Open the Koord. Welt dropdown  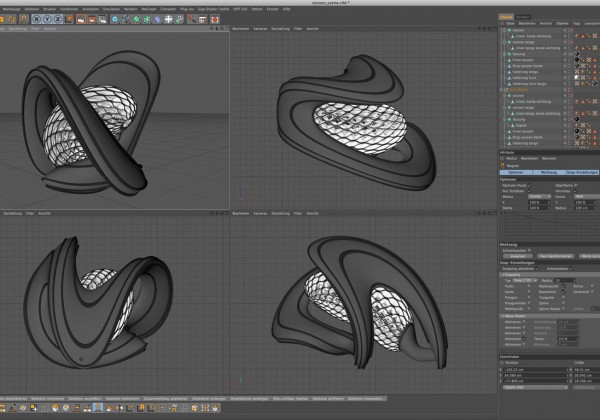pos(586,197)
